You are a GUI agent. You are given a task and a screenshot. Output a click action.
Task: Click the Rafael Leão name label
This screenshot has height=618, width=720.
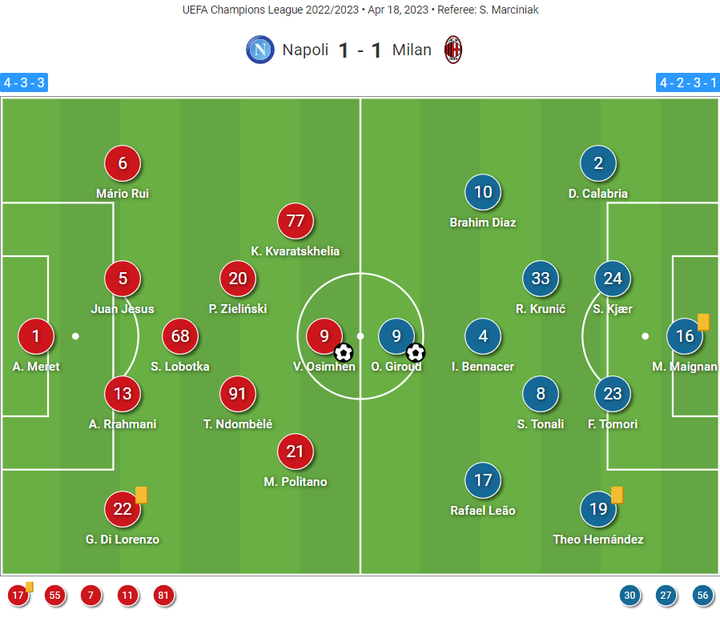click(x=483, y=511)
